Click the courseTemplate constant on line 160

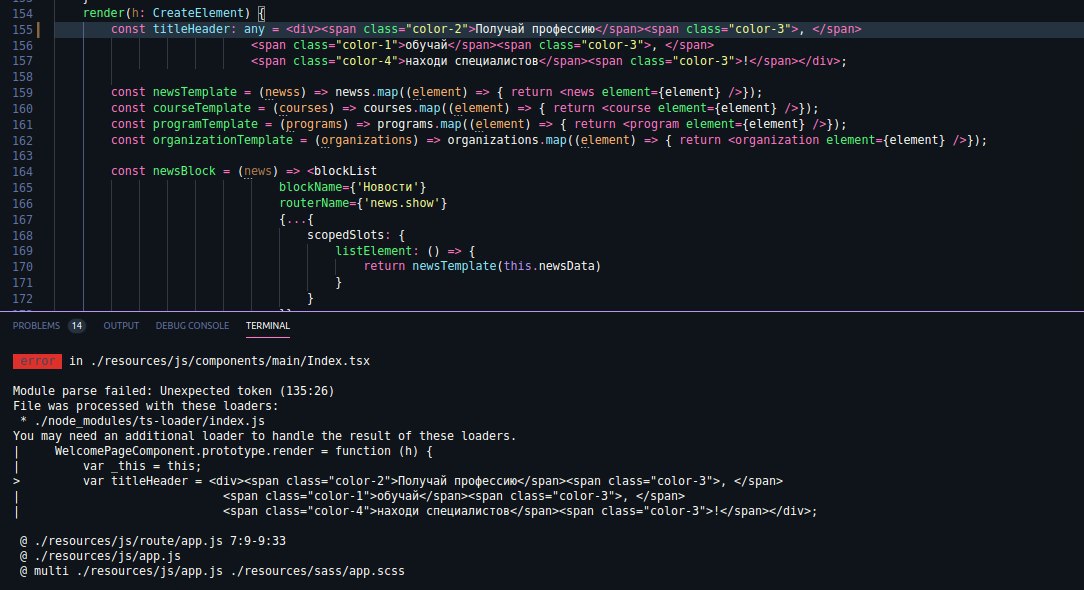[x=201, y=108]
